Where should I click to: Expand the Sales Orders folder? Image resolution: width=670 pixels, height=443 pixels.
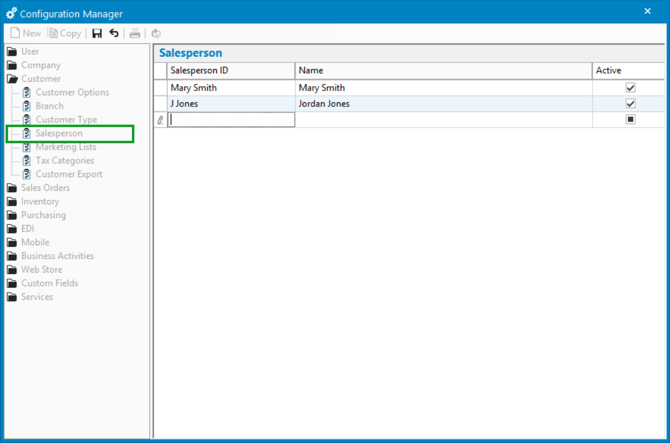[x=44, y=188]
